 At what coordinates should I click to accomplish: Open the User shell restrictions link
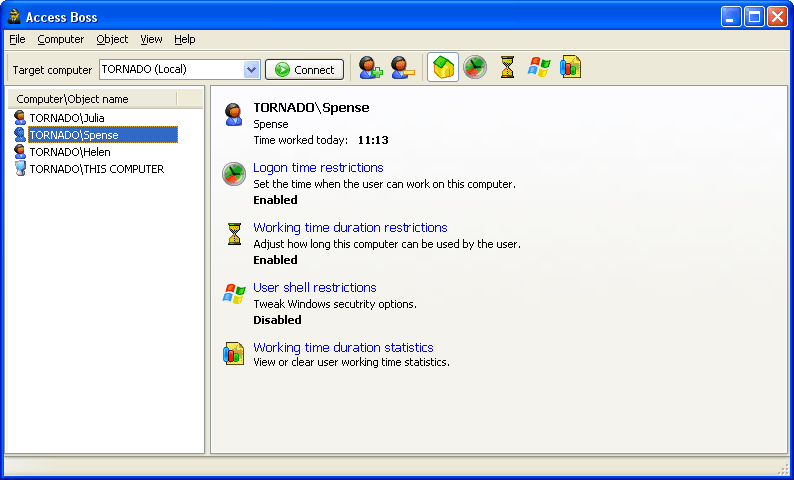coord(315,288)
